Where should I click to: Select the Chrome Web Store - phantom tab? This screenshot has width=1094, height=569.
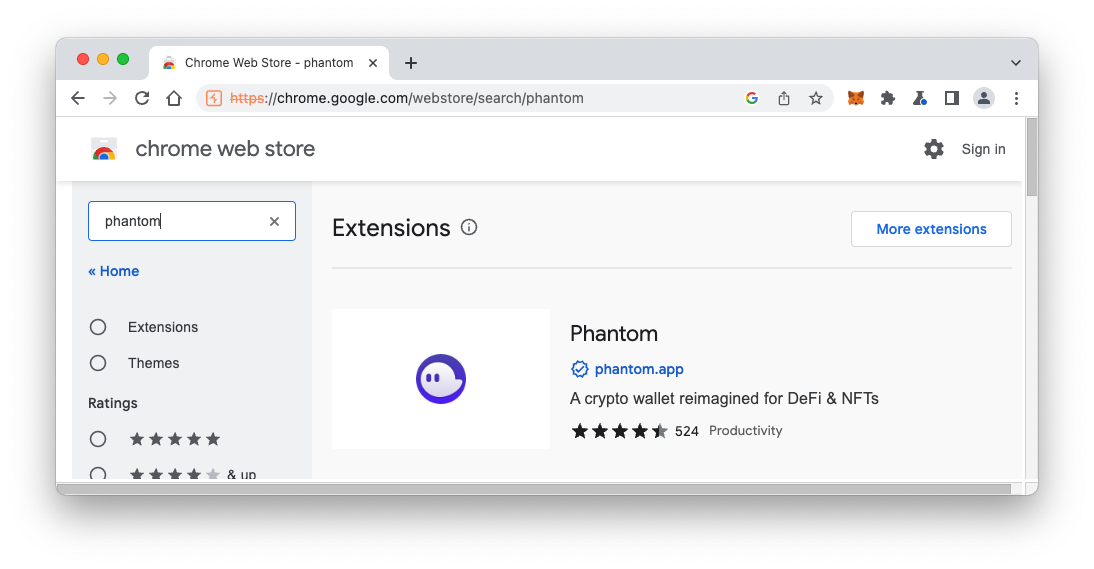point(269,63)
